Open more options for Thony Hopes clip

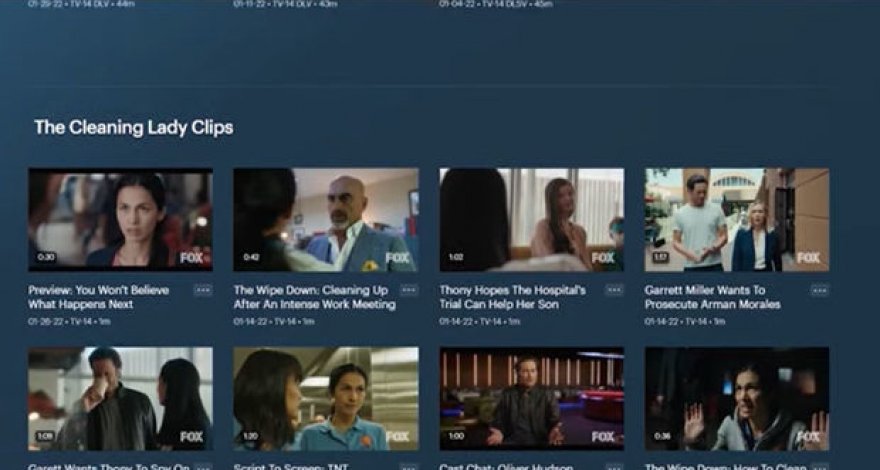click(614, 290)
